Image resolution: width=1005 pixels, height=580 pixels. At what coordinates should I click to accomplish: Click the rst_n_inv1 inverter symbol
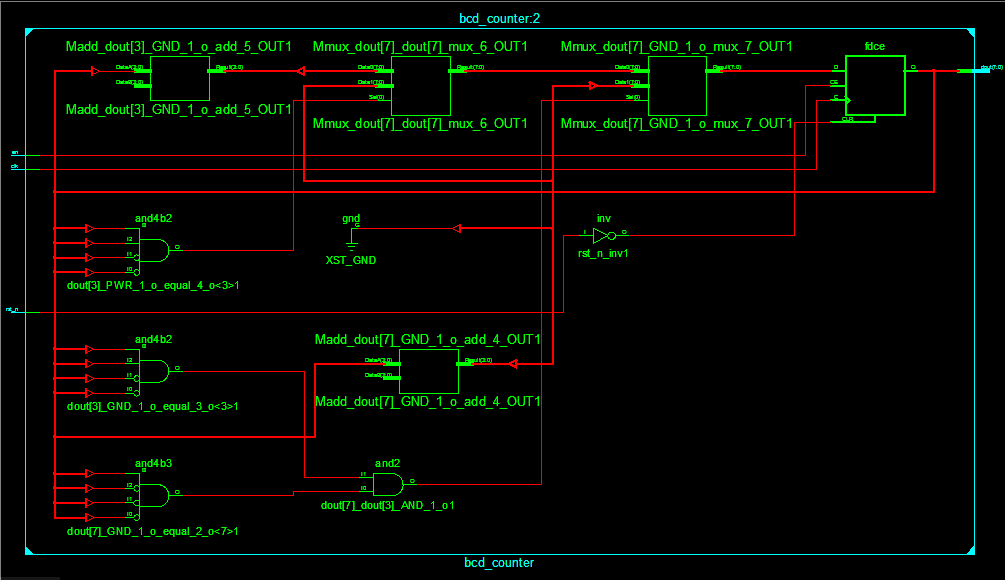604,236
